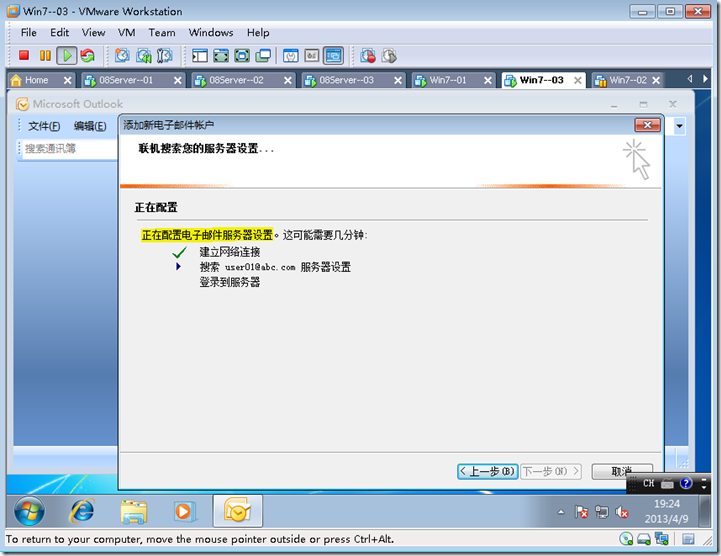721x556 pixels.
Task: Click the Show Desktop strip
Action: coord(703,511)
